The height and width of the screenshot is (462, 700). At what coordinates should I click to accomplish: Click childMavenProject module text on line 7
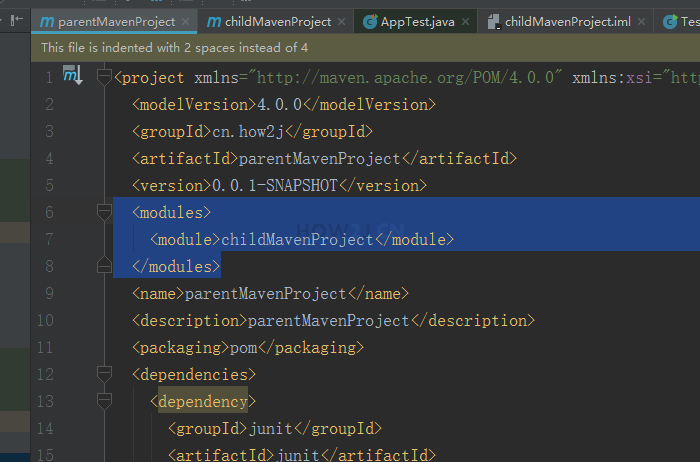(297, 240)
